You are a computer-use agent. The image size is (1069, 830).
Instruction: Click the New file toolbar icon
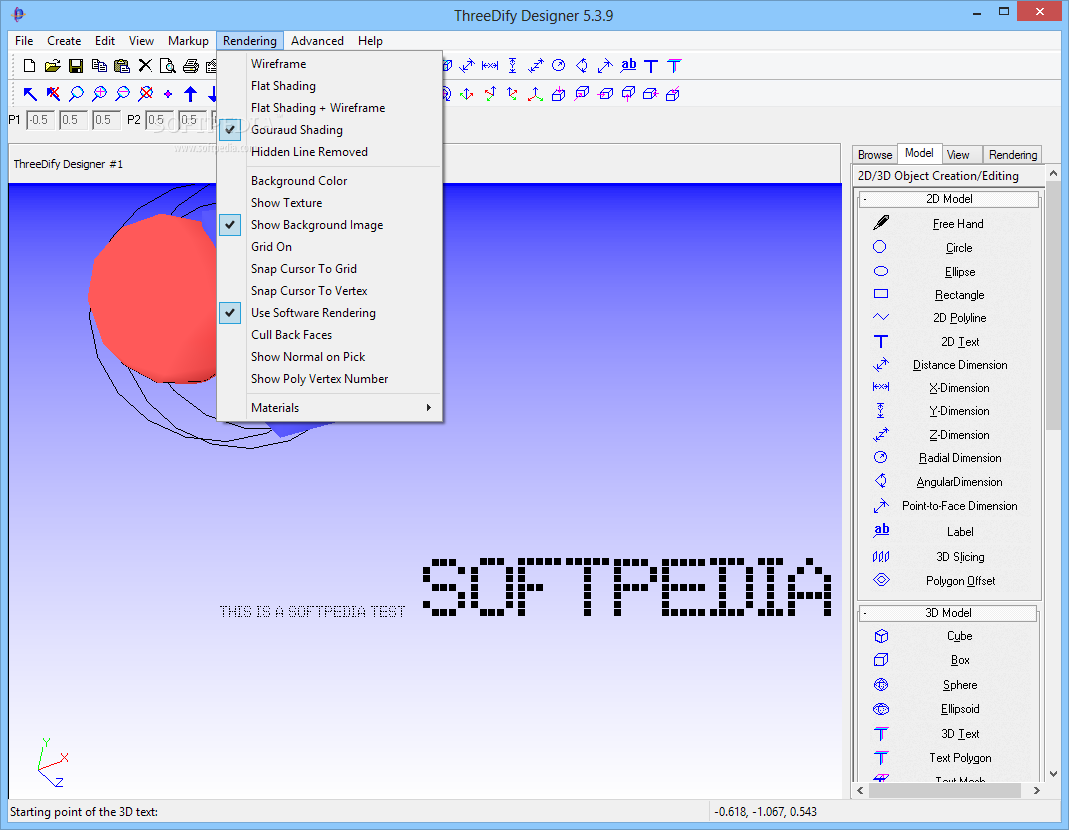pyautogui.click(x=29, y=65)
